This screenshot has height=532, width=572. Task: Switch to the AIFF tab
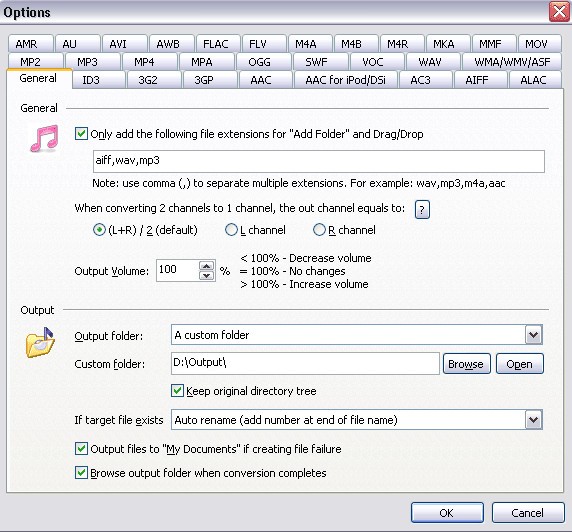tap(480, 80)
